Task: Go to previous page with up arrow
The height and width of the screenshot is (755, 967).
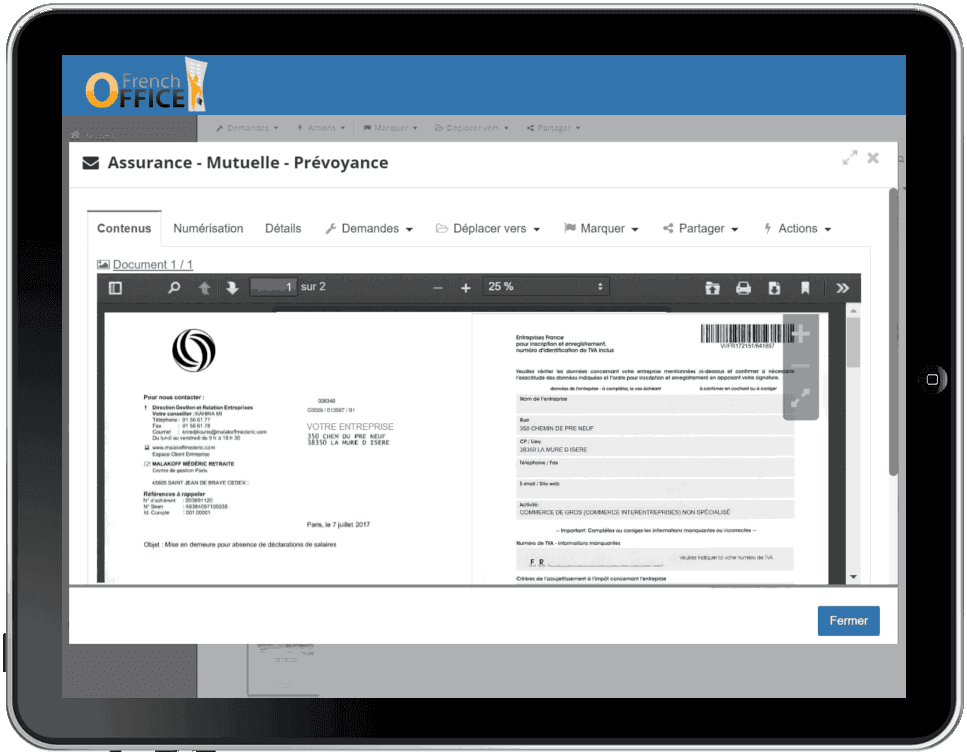Action: coord(204,288)
